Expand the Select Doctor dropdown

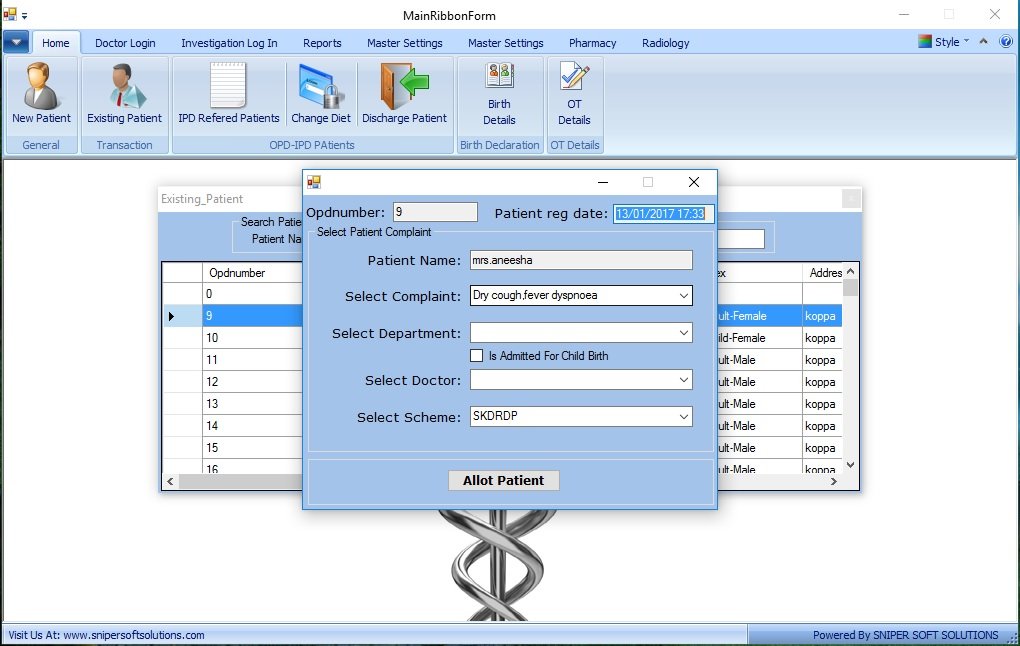click(683, 380)
